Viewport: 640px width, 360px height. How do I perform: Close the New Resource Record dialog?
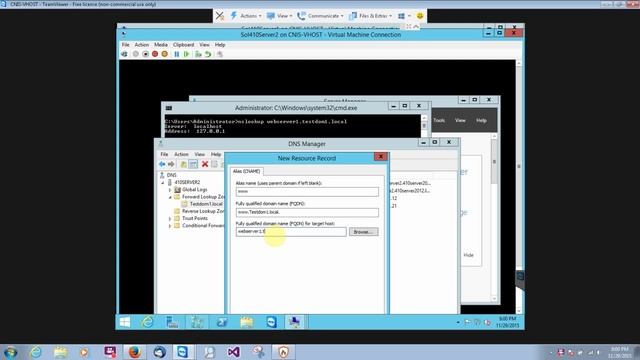381,157
